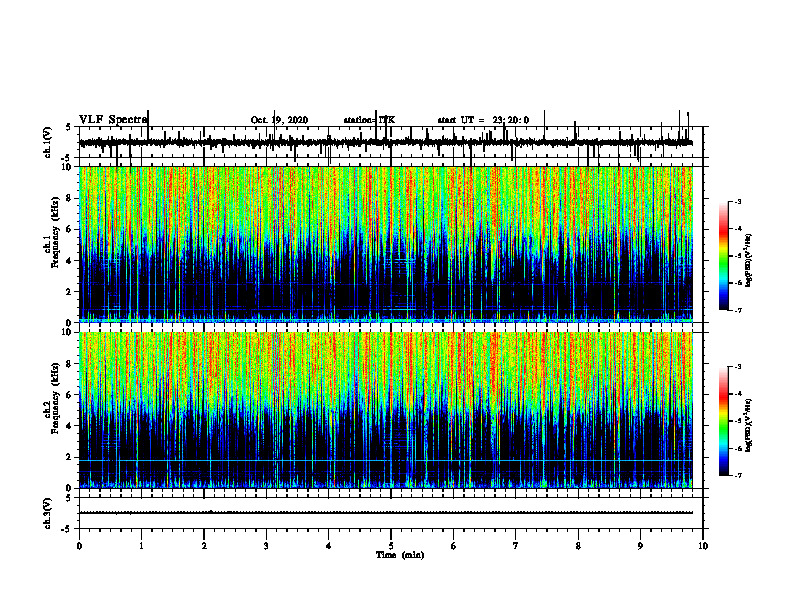792x612 pixels.
Task: Click the "8" tick on the time axis
Action: (578, 546)
